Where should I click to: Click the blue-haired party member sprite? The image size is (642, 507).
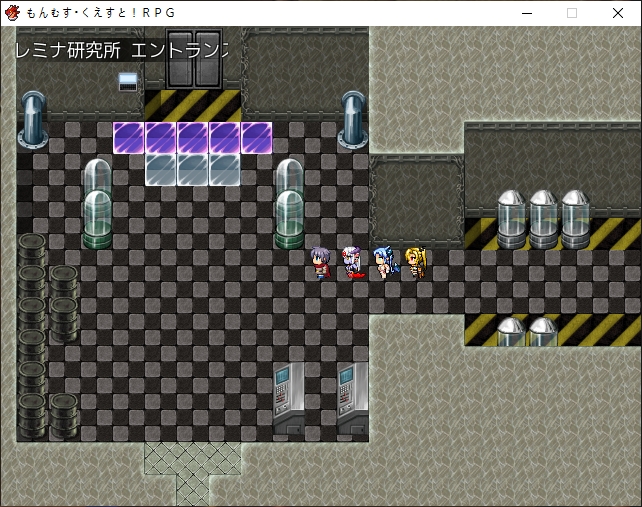coord(385,263)
